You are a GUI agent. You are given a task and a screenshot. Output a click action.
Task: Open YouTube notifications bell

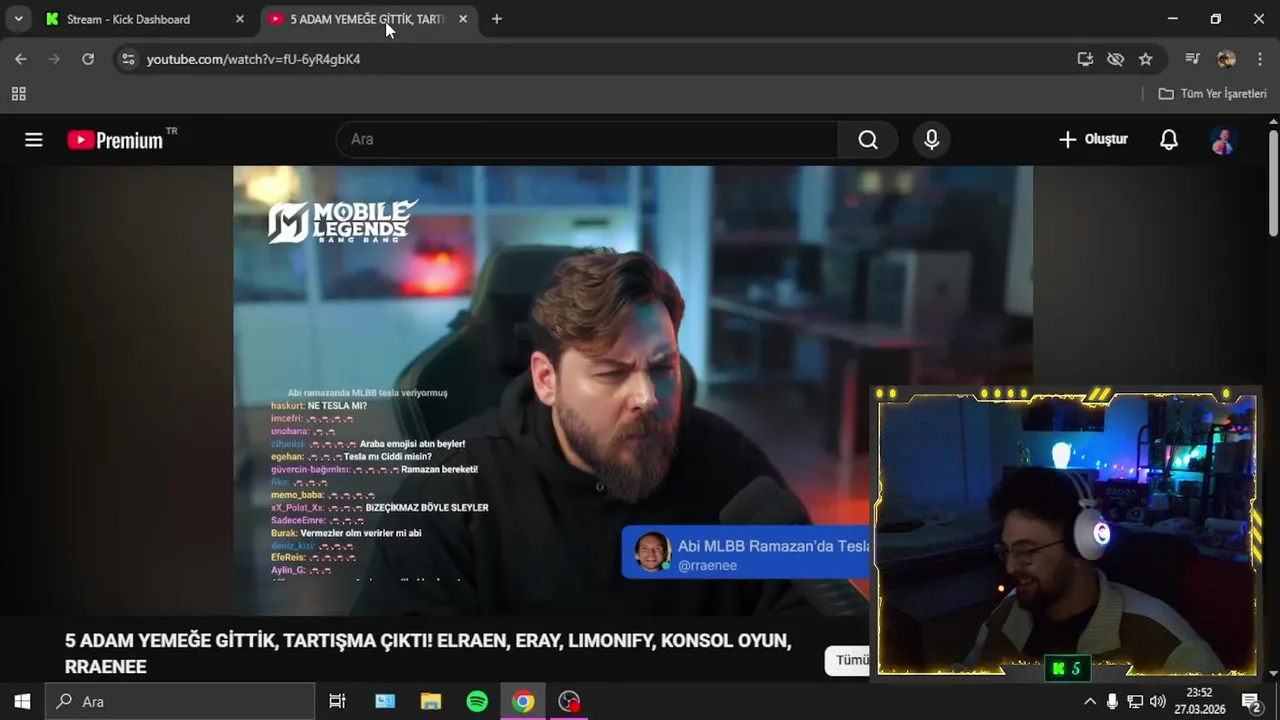[x=1168, y=140]
